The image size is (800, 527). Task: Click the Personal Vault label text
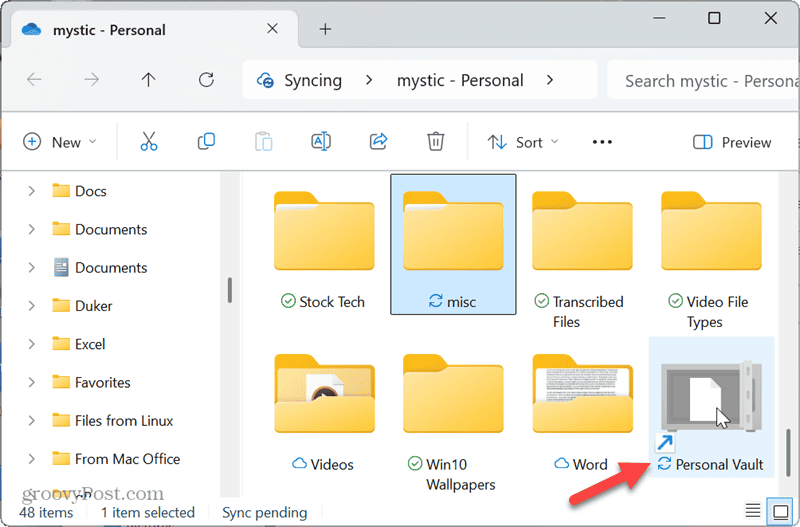[x=719, y=464]
